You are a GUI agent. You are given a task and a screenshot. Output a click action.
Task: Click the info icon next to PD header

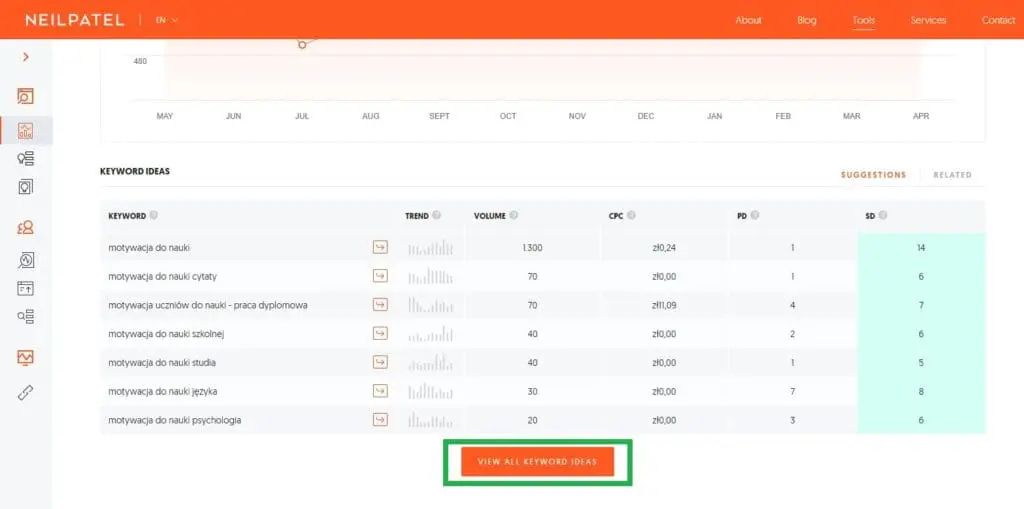[x=754, y=215]
